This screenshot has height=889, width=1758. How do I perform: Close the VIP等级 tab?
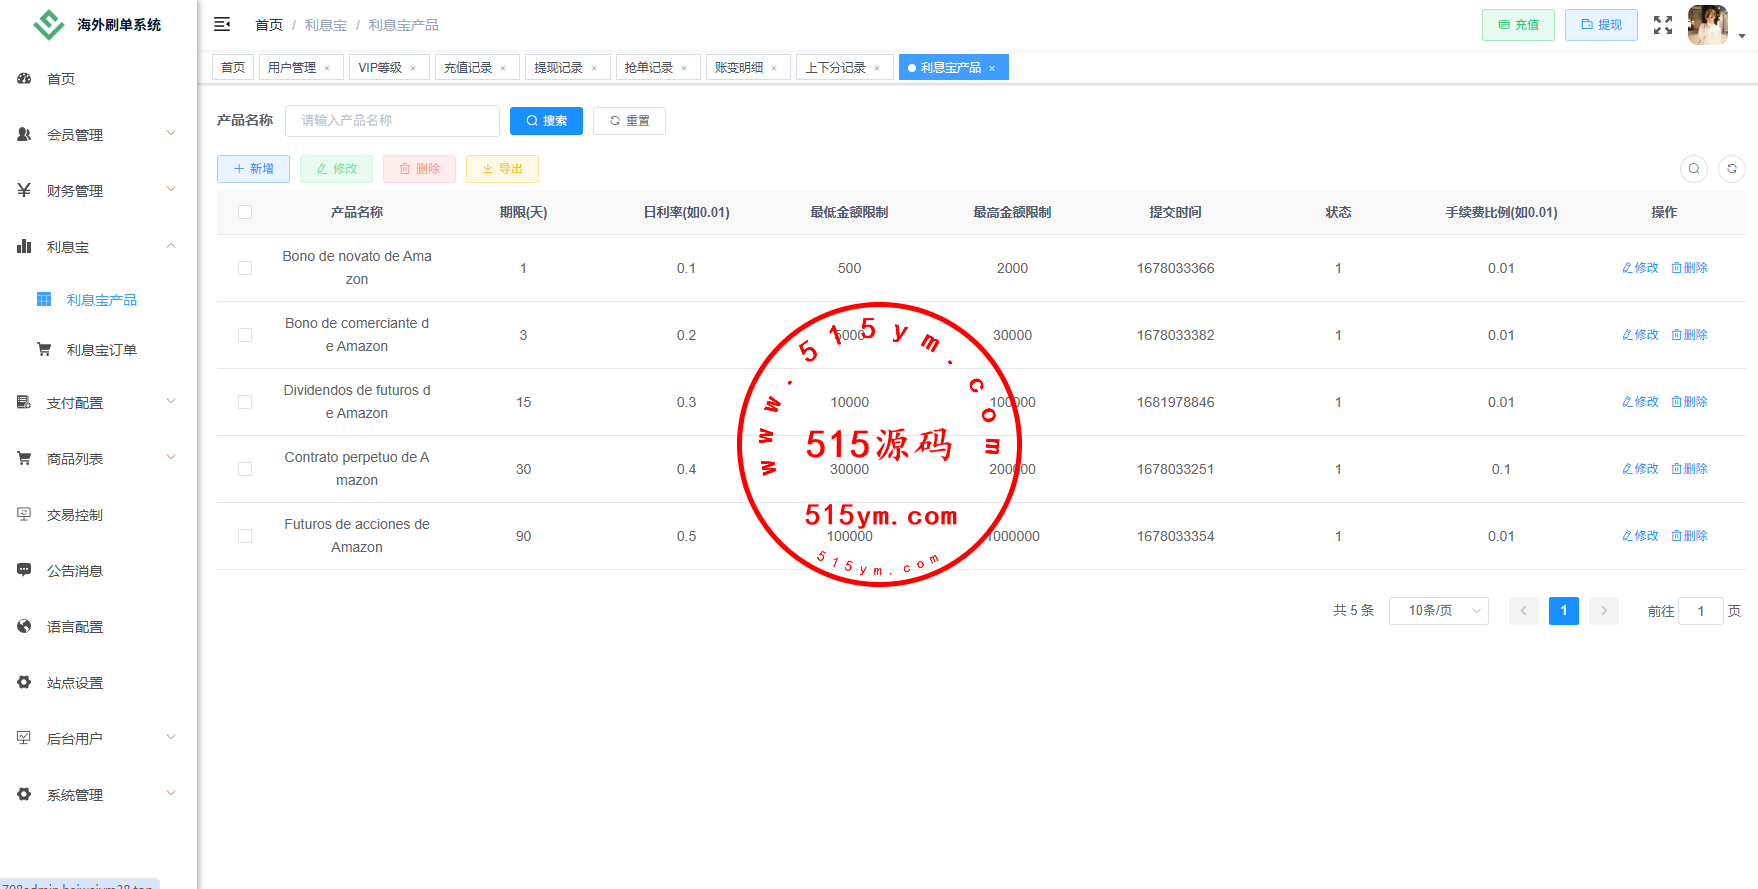413,68
